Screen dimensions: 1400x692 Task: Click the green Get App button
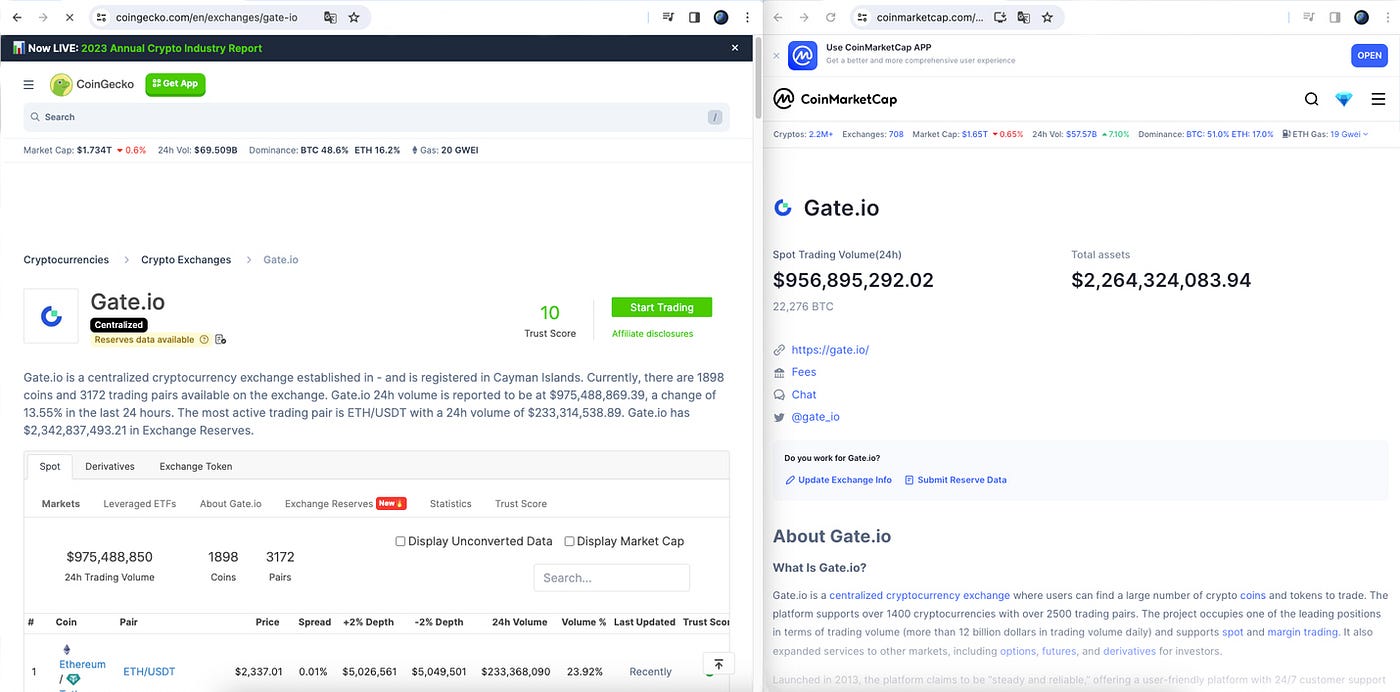point(175,84)
